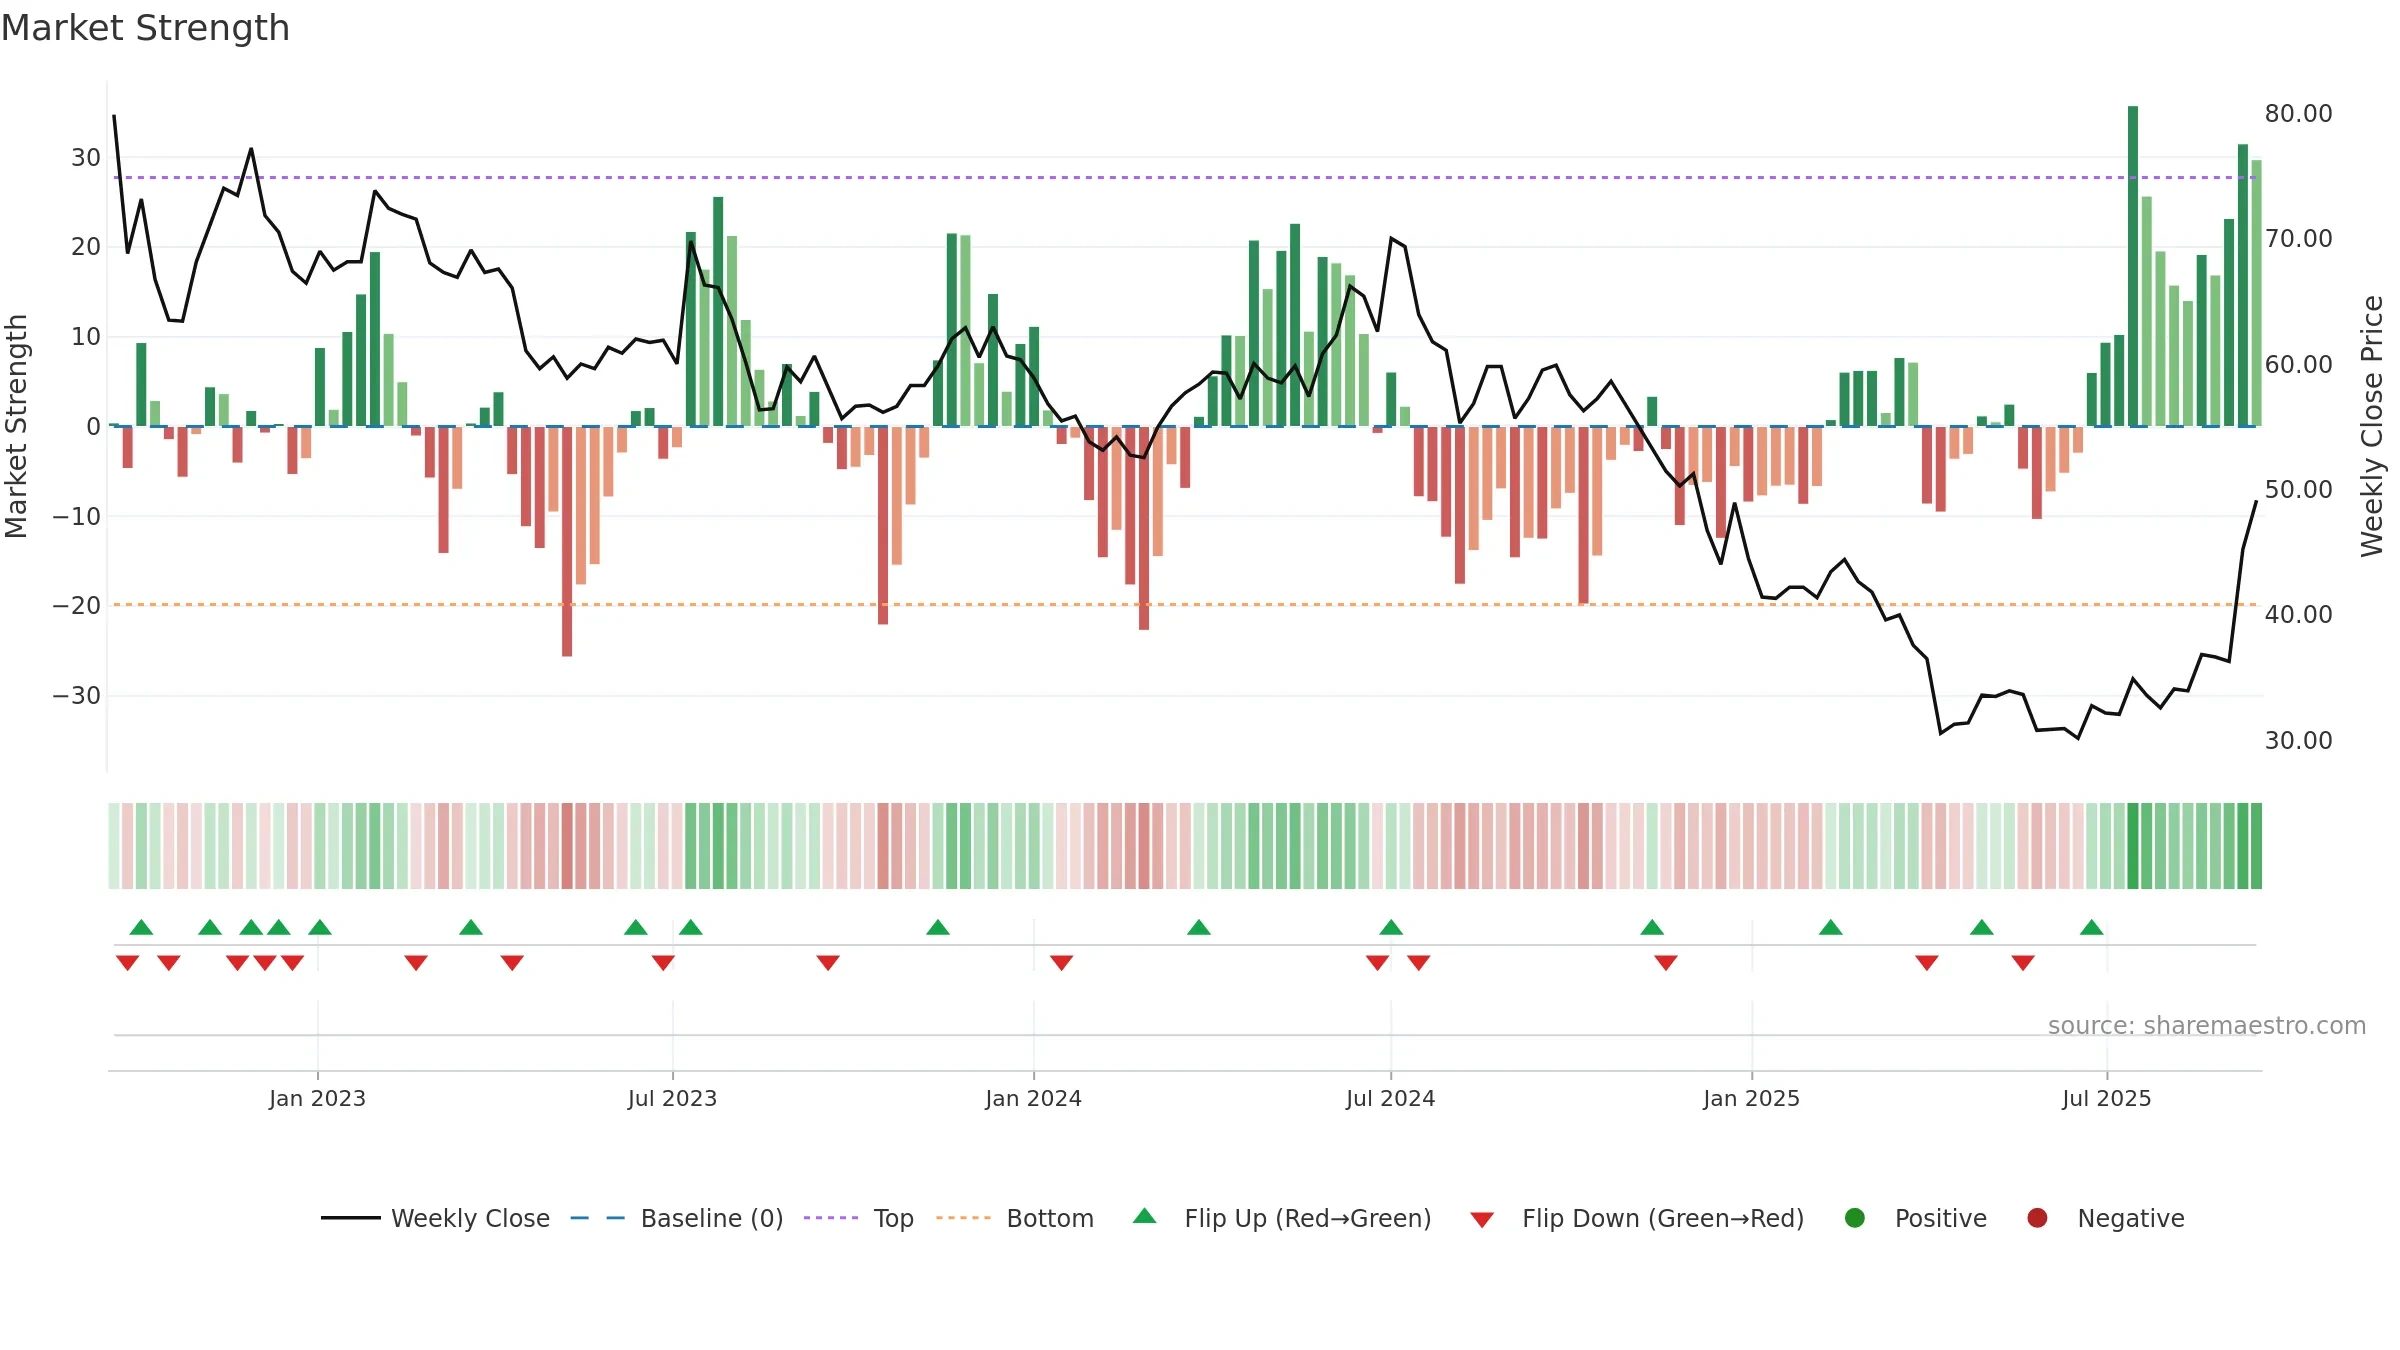Click the 30.00 price axis label

tap(2298, 740)
